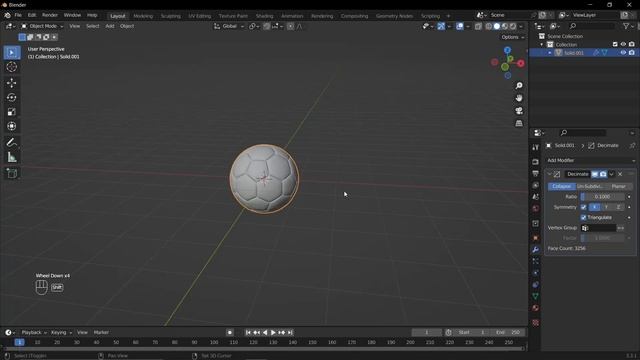The image size is (640, 360).
Task: Open the Render properties tab
Action: click(x=536, y=162)
